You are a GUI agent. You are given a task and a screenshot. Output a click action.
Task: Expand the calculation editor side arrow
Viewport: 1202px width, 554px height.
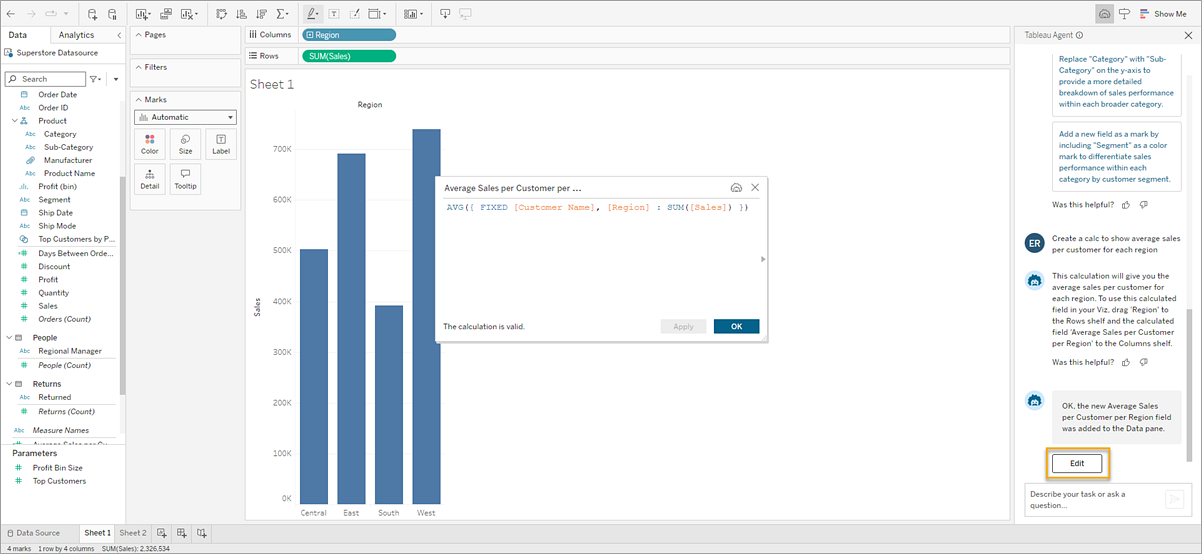pos(763,259)
